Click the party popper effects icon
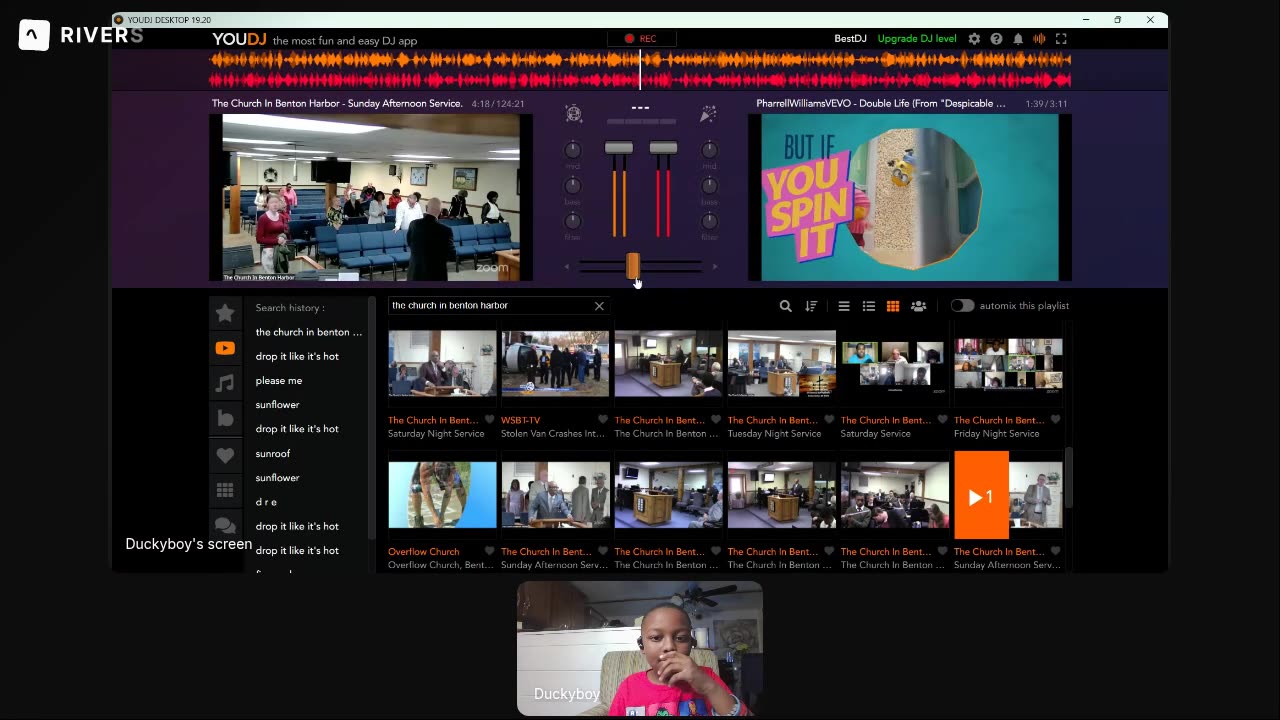 tap(708, 114)
